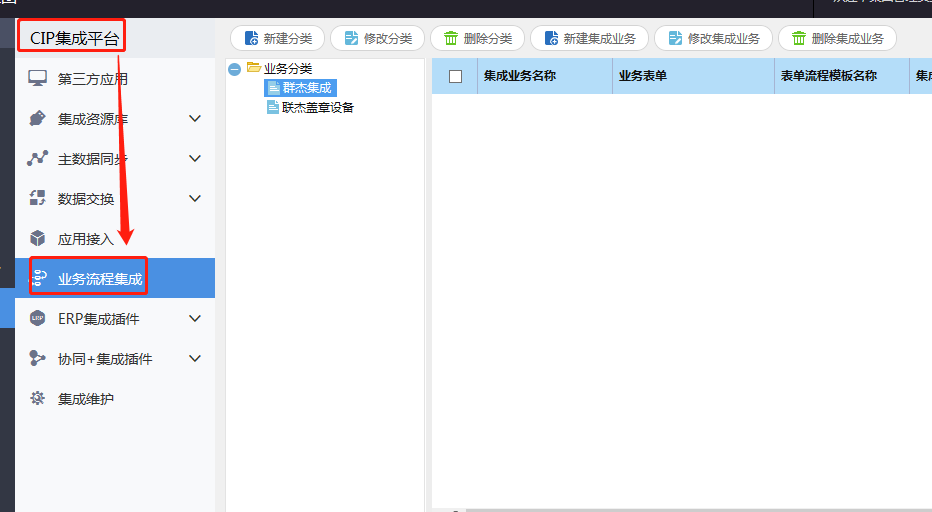Expand the 协同+集成插件 chevron

194,358
